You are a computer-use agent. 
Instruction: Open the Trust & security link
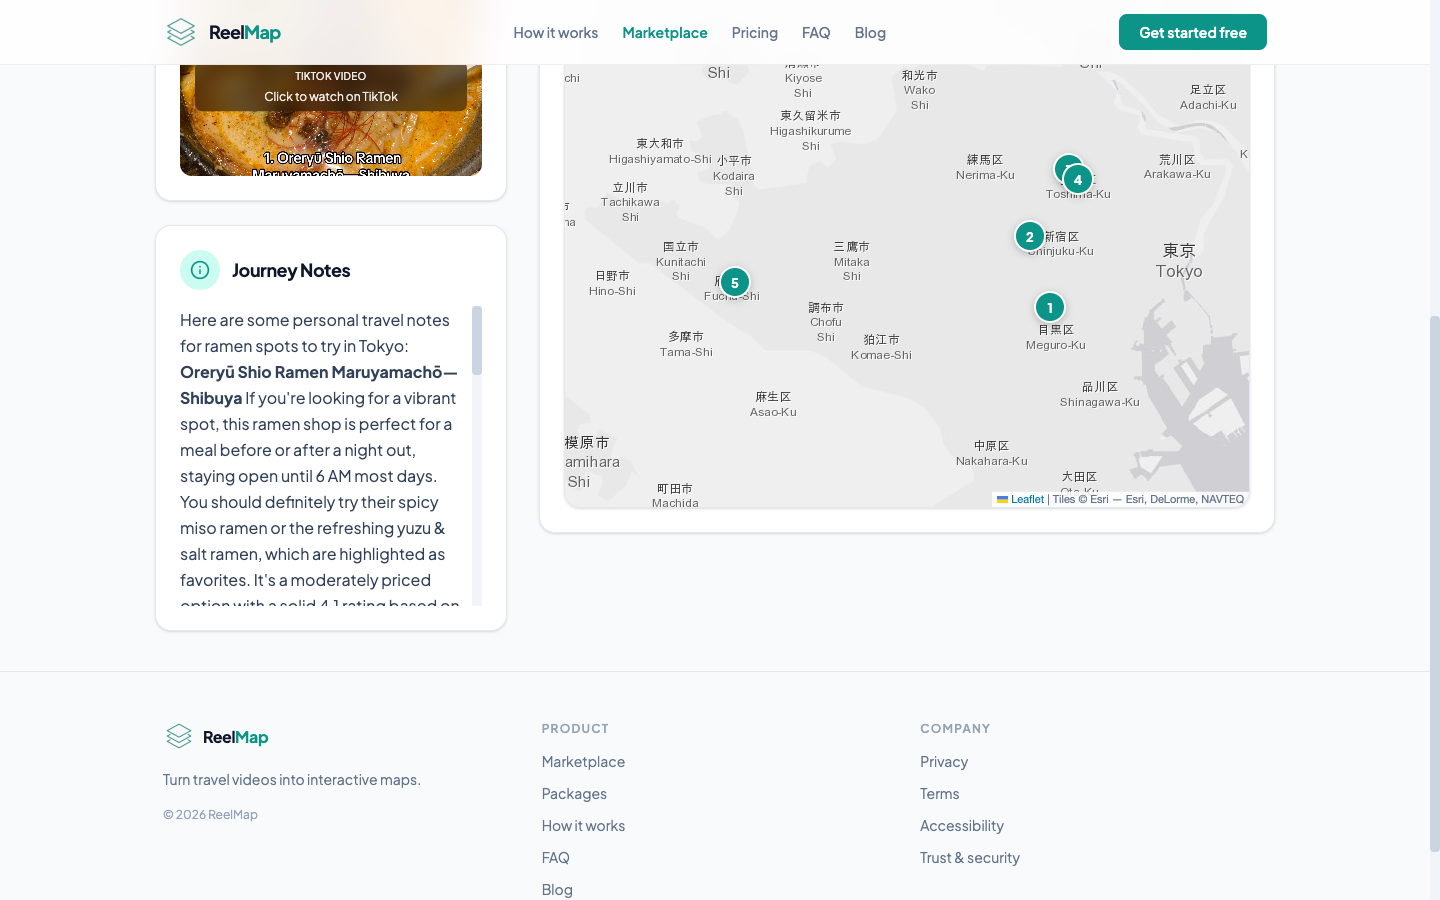coord(969,857)
